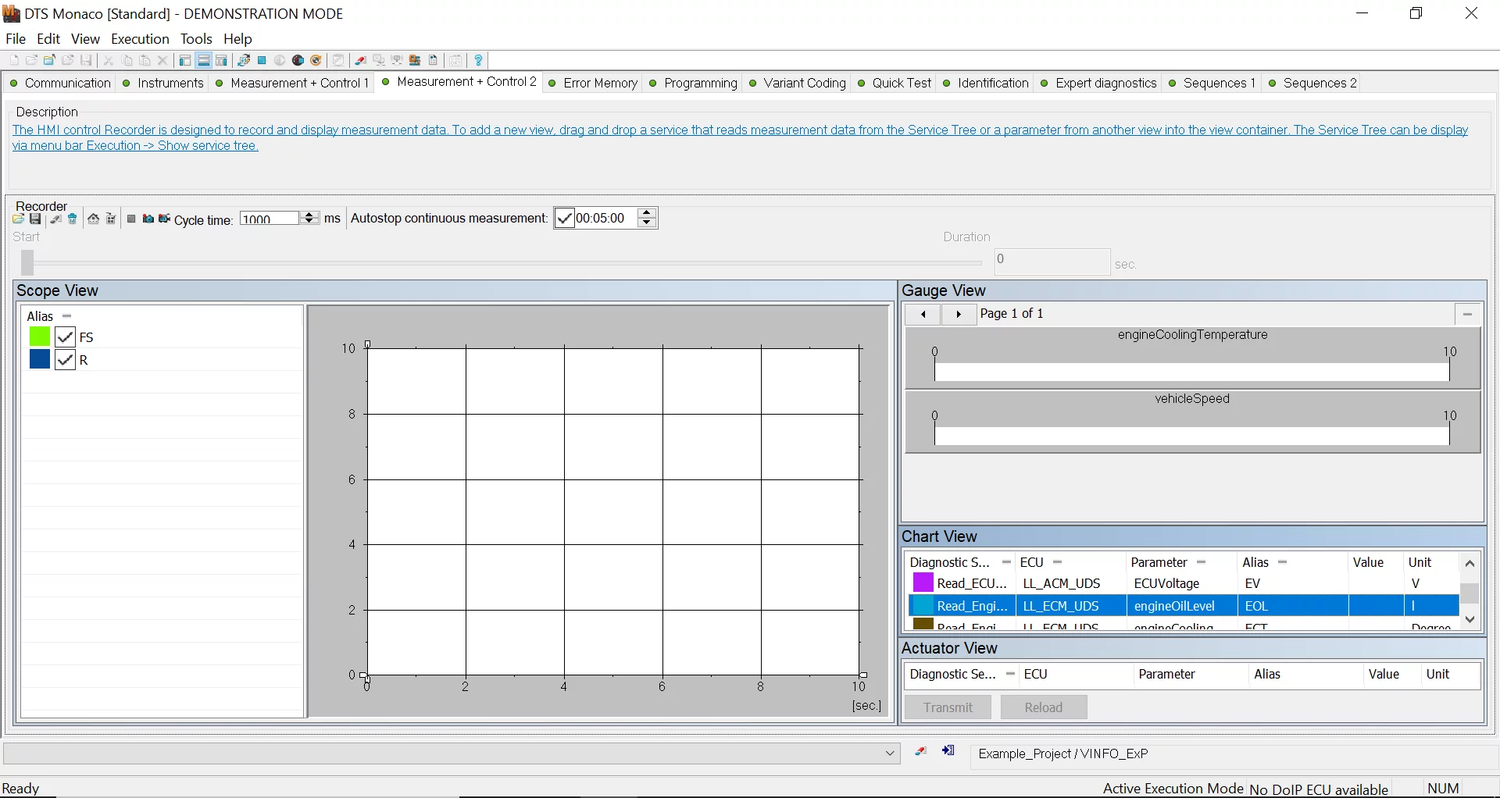Click the blue square icon in main toolbar
This screenshot has height=798, width=1500.
tap(262, 61)
